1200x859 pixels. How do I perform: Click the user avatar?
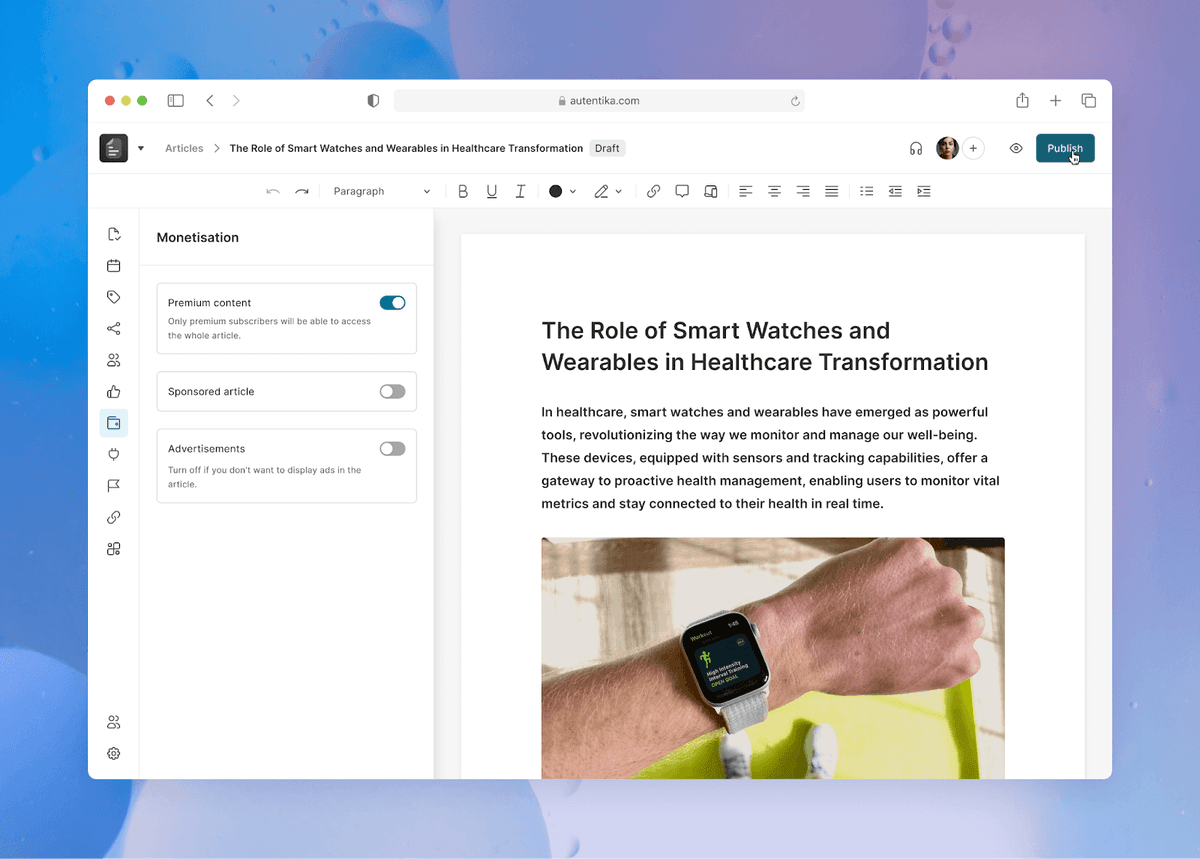tap(947, 148)
